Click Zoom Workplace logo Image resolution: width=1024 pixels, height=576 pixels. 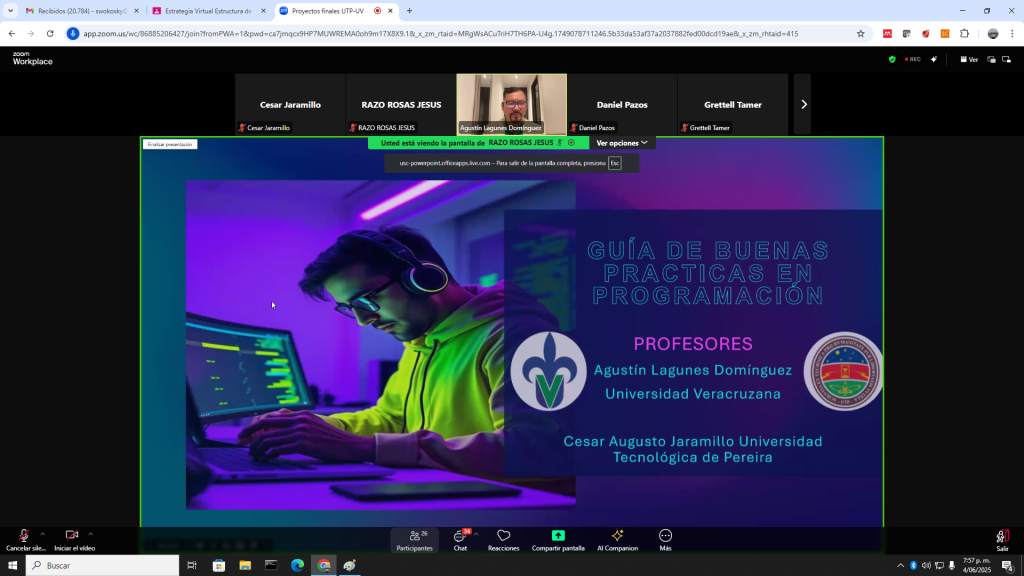pos(32,59)
